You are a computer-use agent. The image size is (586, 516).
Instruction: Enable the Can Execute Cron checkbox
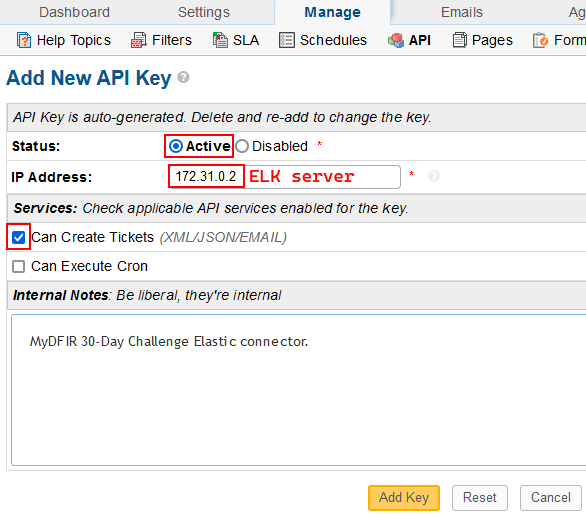(x=18, y=266)
